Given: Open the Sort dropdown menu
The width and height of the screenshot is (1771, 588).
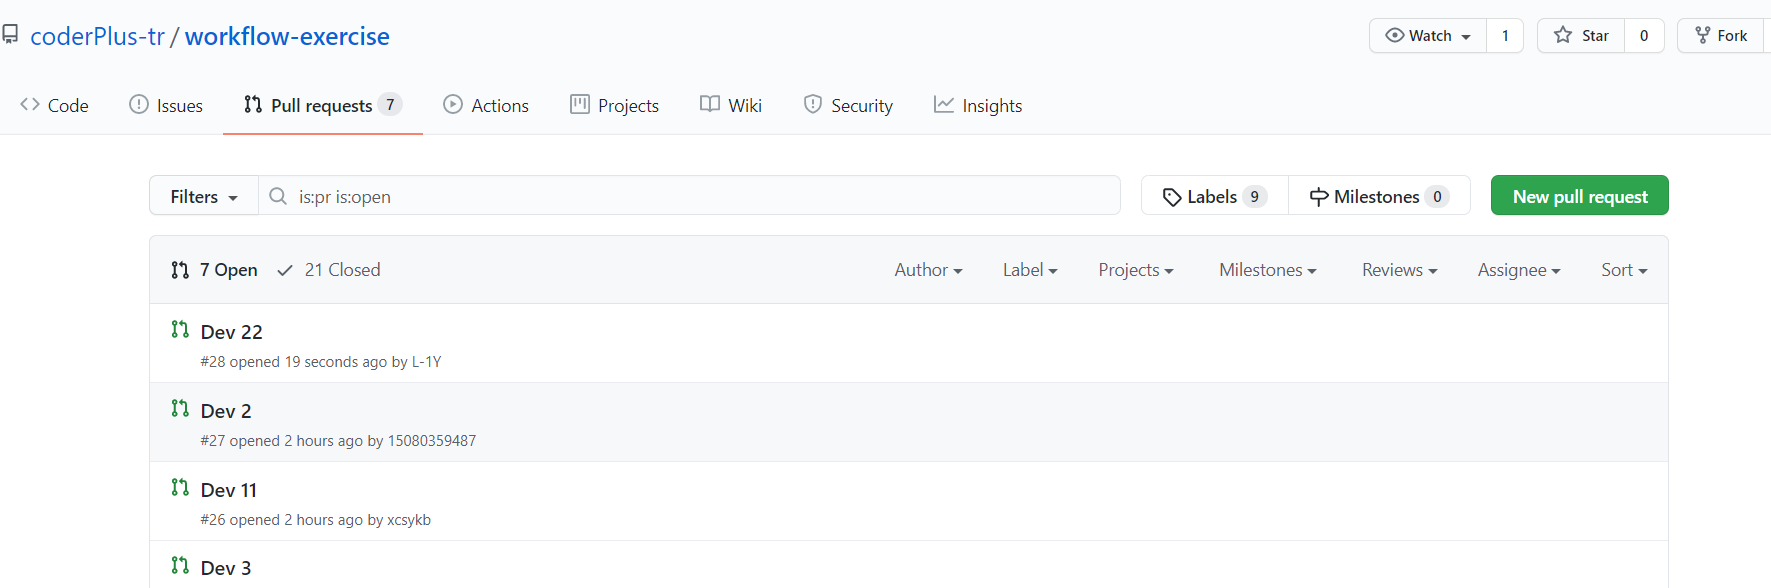Looking at the screenshot, I should pos(1623,270).
